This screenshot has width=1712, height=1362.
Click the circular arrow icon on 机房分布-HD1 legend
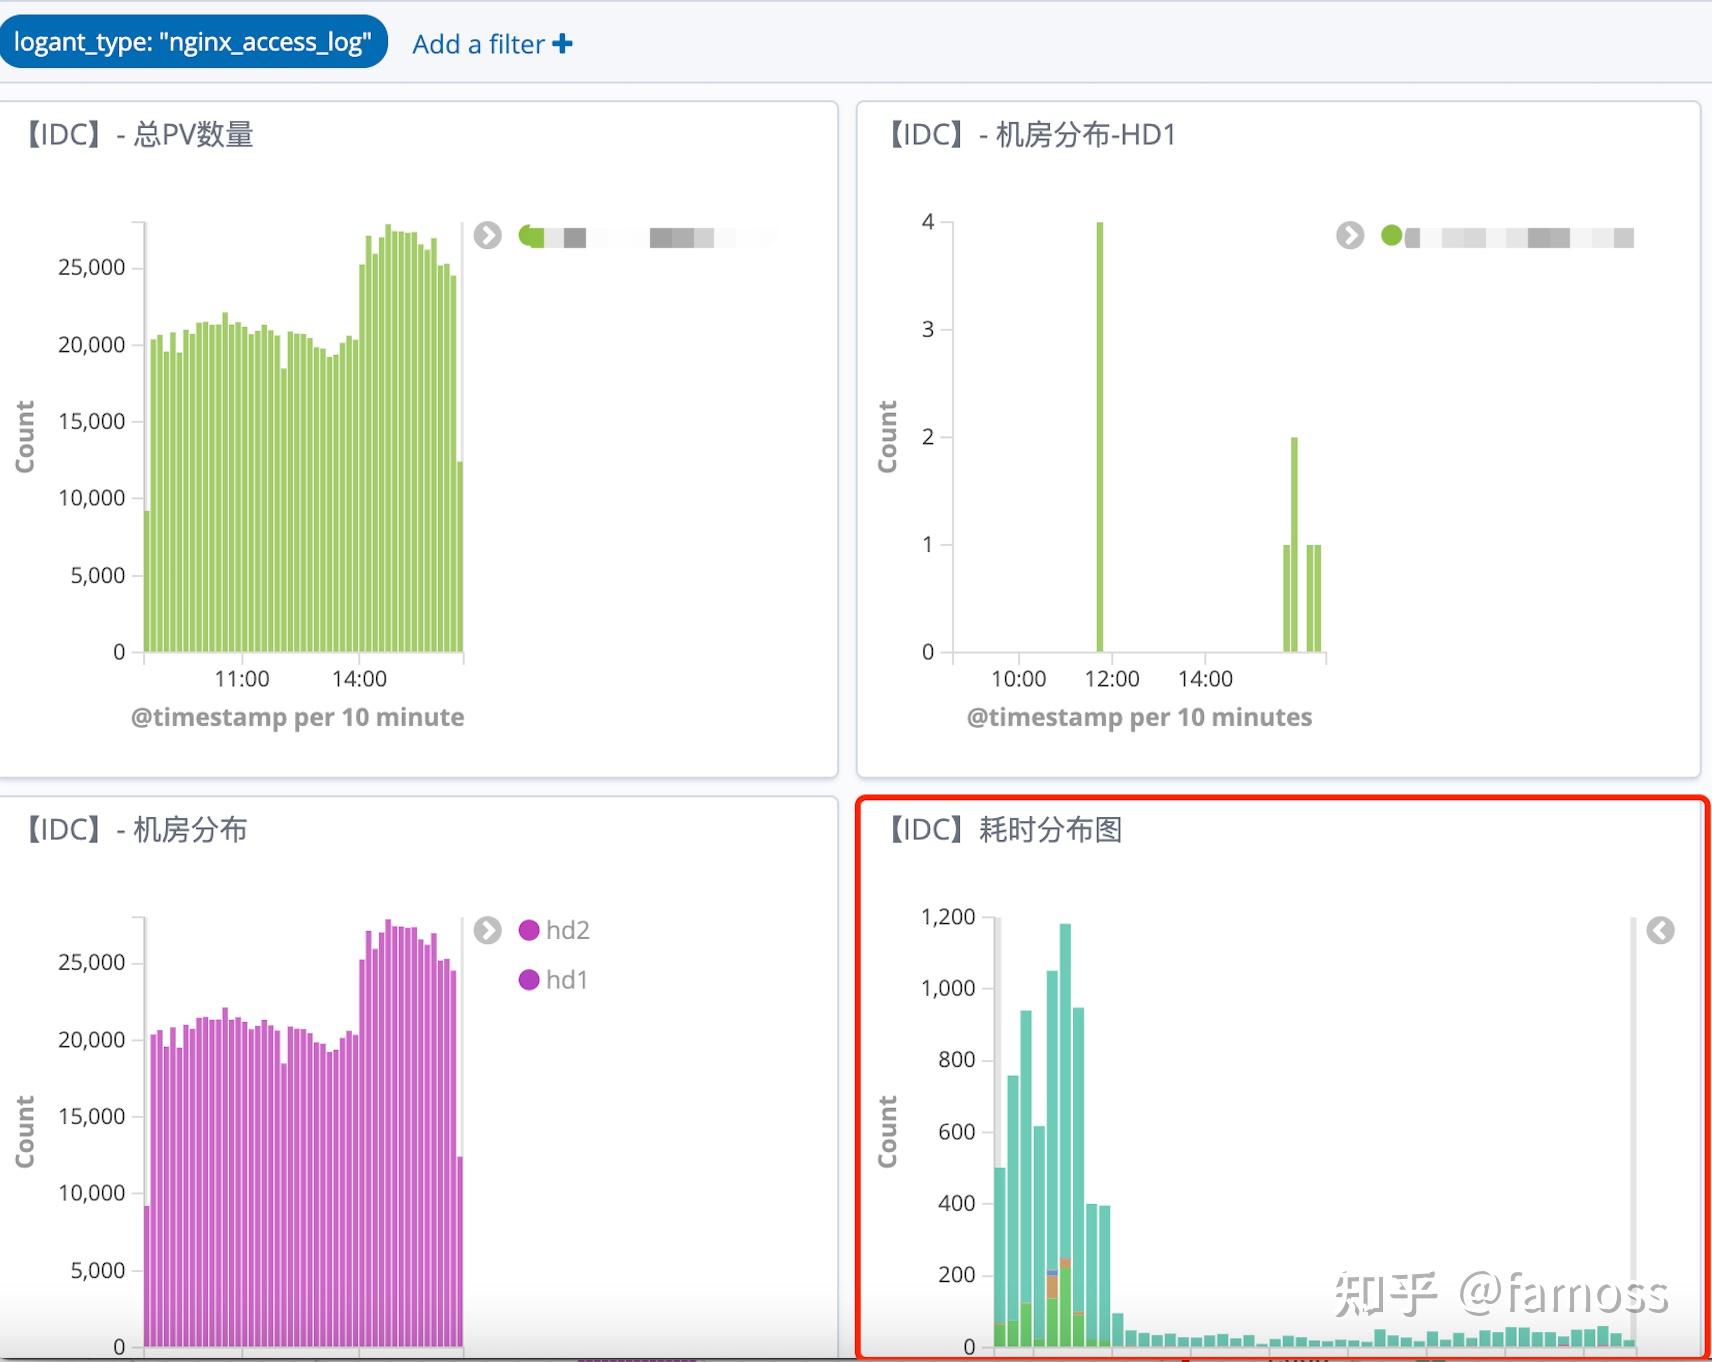click(1350, 236)
